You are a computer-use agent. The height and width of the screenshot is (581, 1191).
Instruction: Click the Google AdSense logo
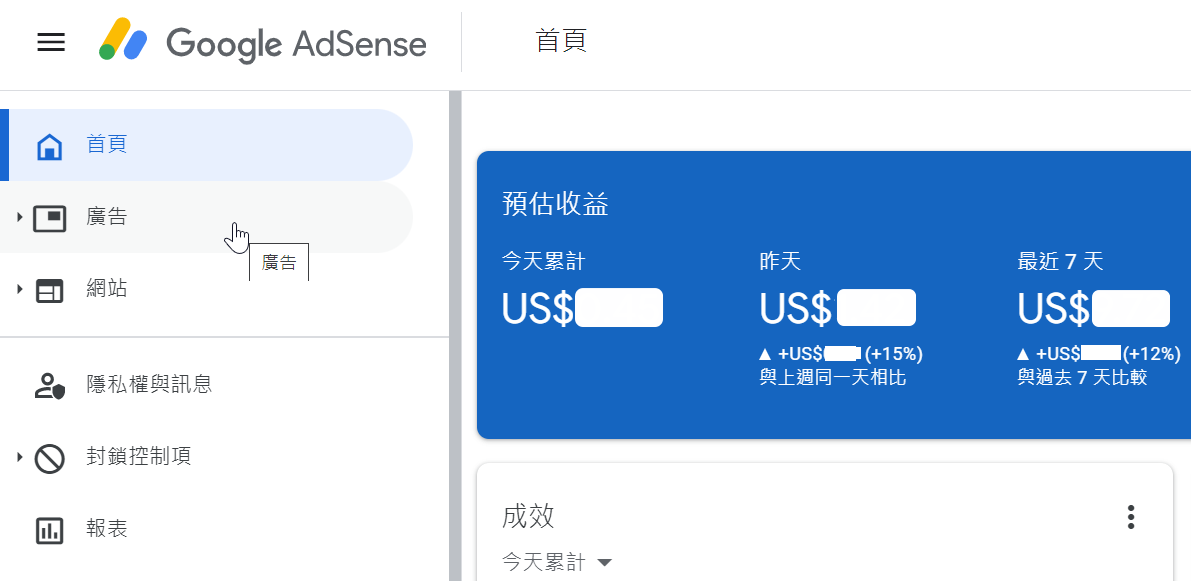[262, 43]
